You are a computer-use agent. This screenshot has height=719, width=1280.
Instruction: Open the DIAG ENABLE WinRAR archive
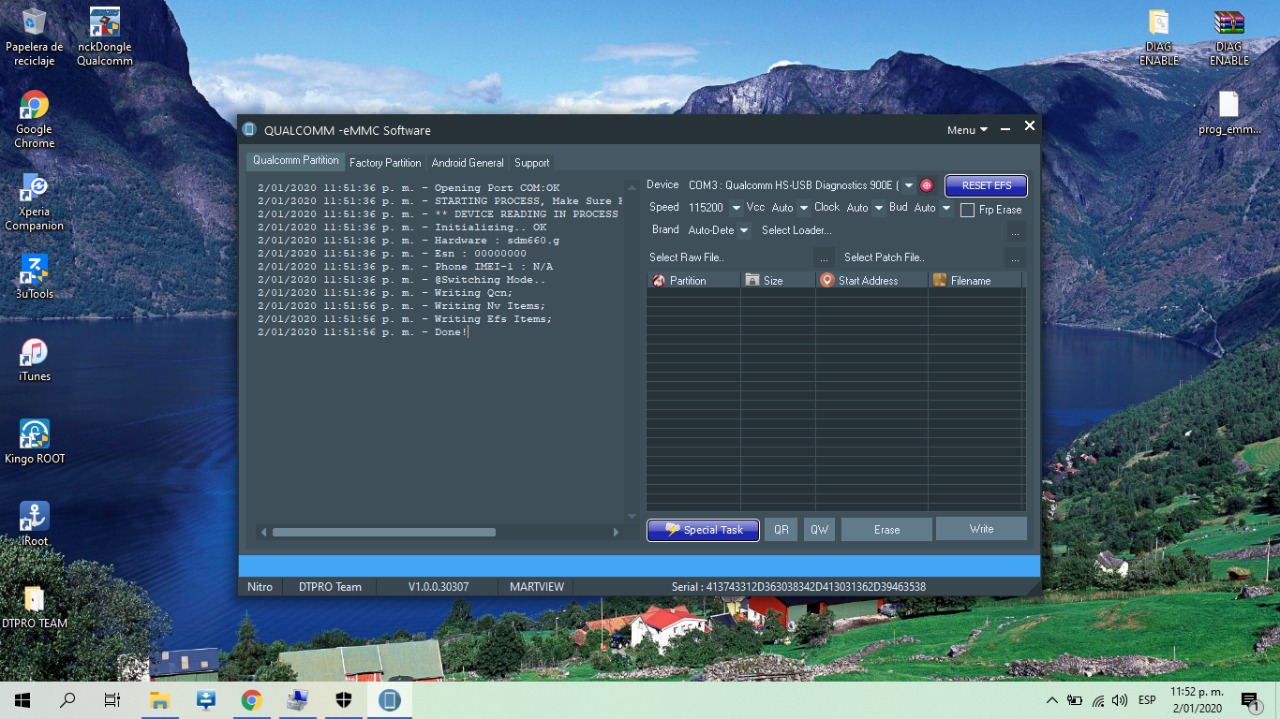(1229, 37)
